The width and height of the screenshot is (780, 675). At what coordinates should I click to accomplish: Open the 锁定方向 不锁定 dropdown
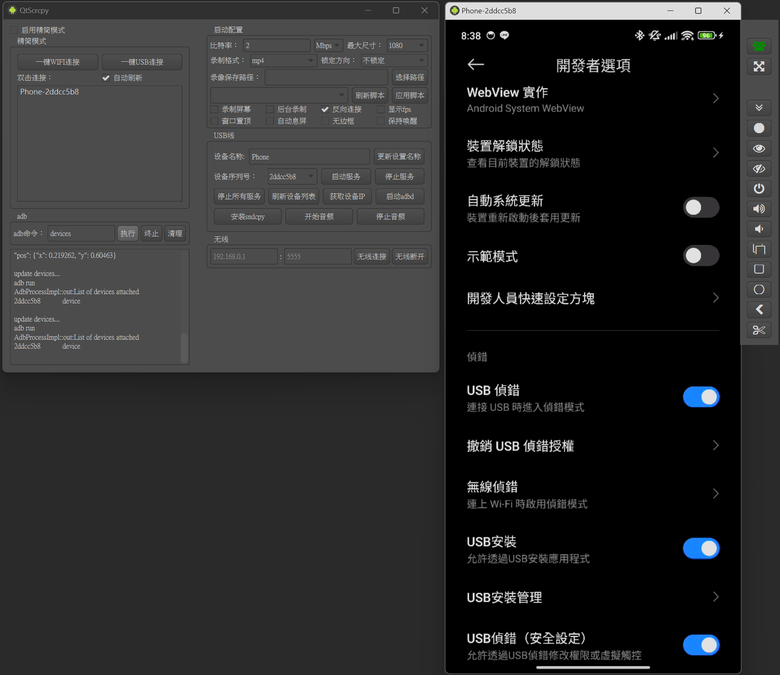pos(393,60)
